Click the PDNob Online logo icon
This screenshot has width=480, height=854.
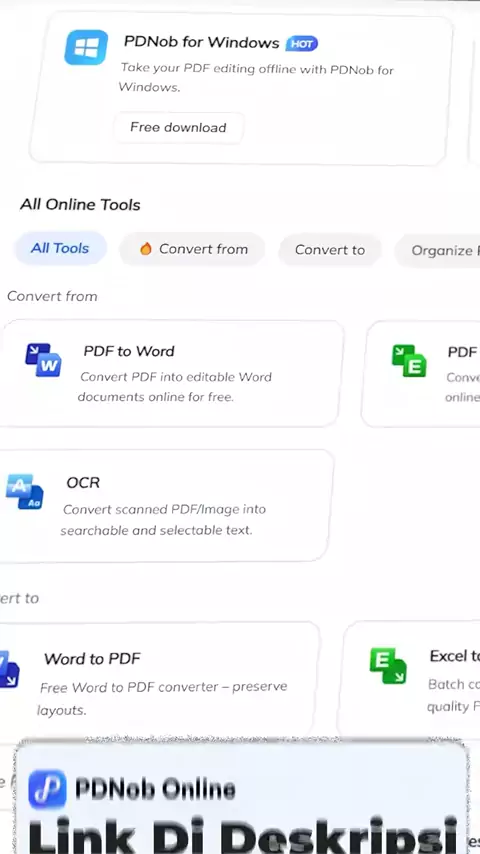point(47,789)
